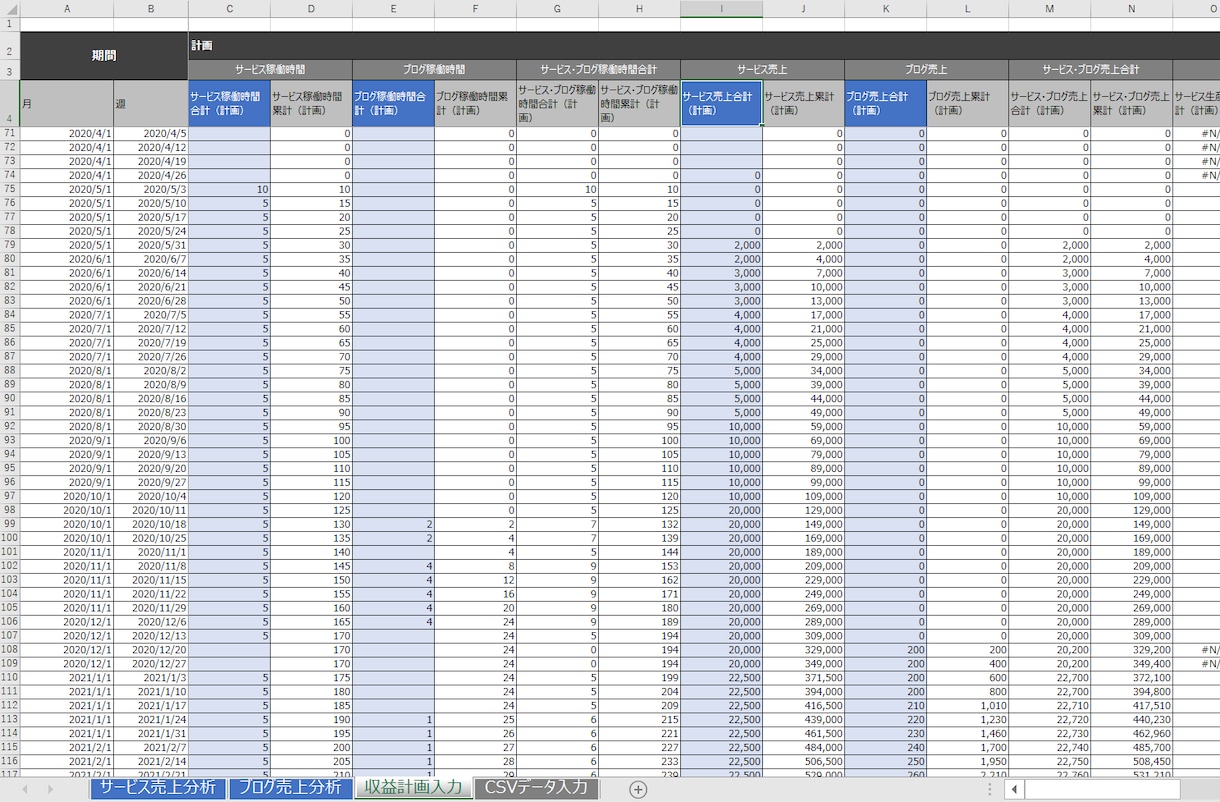Click the combined cumulative sales cell 329,200
Image resolution: width=1220 pixels, height=802 pixels.
[1131, 649]
